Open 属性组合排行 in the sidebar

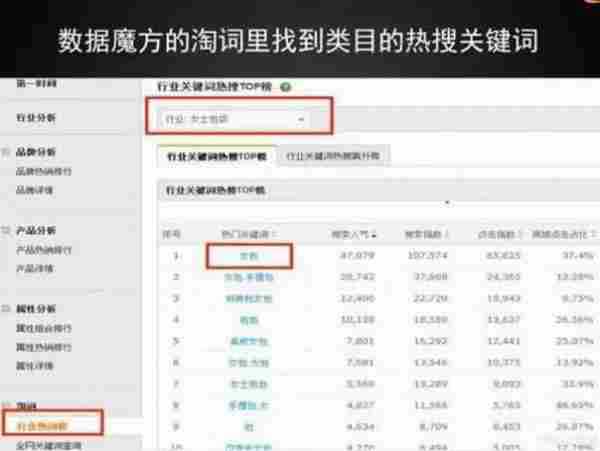pyautogui.click(x=44, y=328)
